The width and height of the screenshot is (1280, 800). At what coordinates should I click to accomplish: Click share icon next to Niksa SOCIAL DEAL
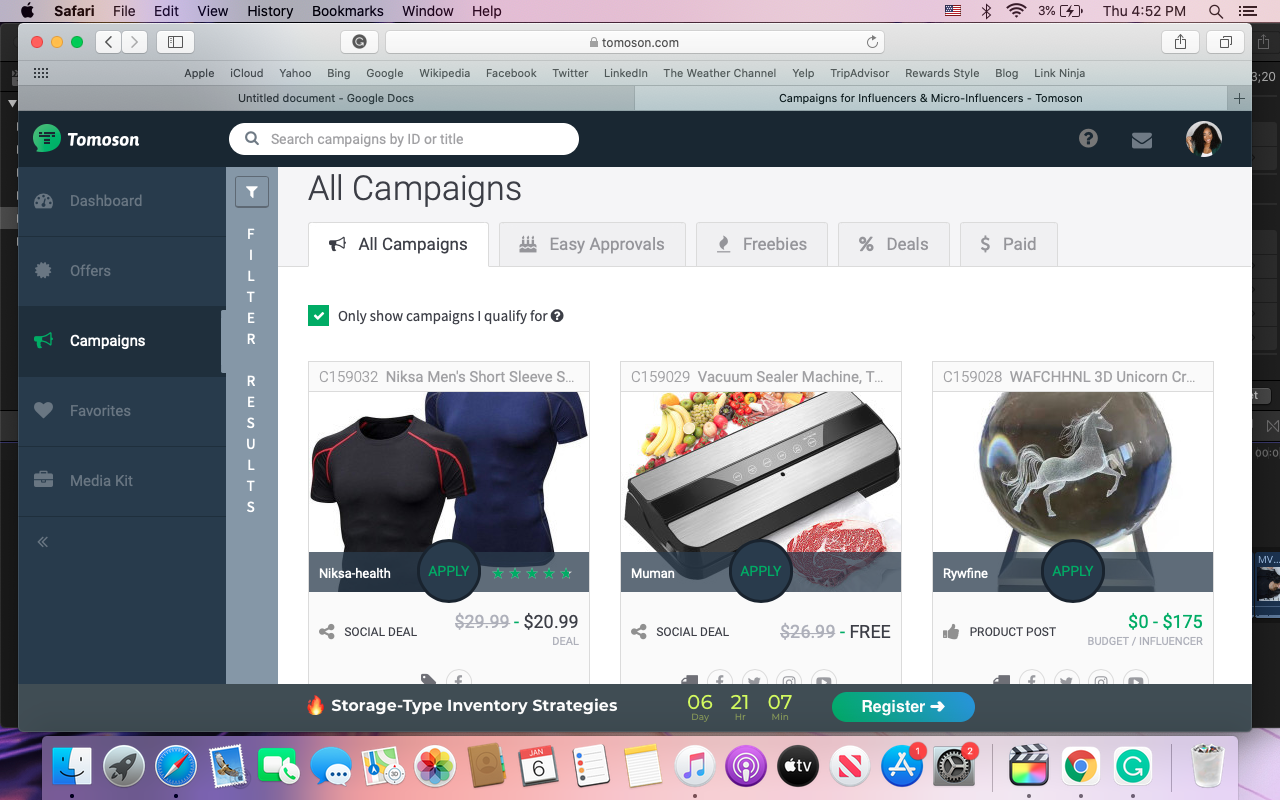(326, 632)
